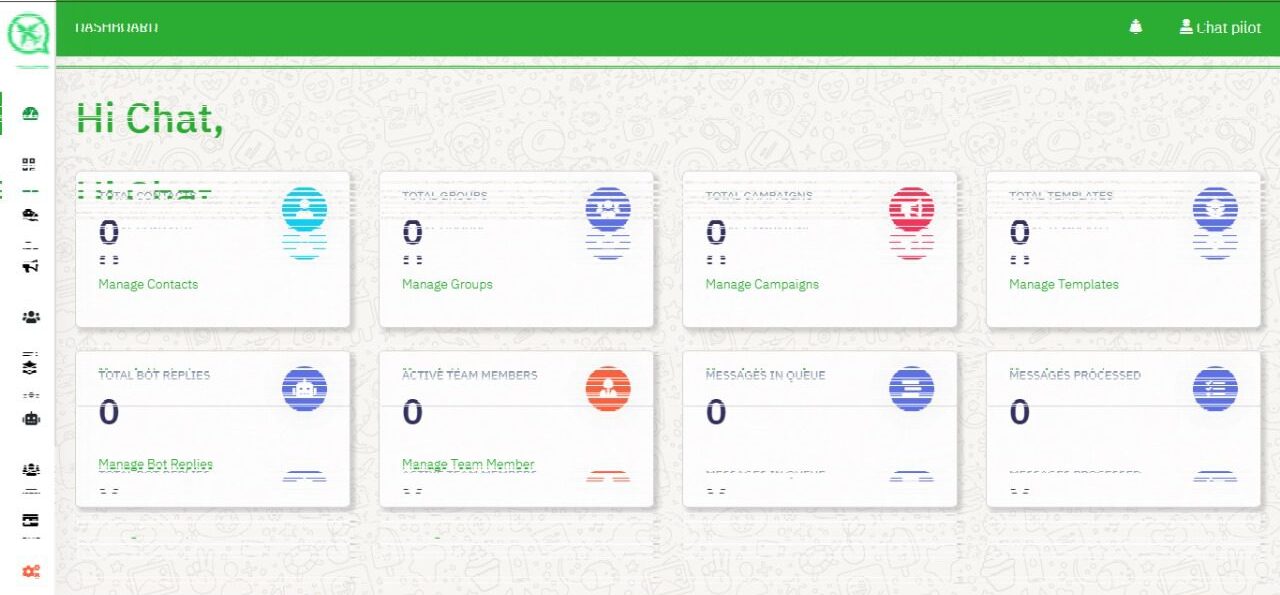This screenshot has width=1280, height=595.
Task: Click the Chat Pilot logo
Action: (29, 36)
